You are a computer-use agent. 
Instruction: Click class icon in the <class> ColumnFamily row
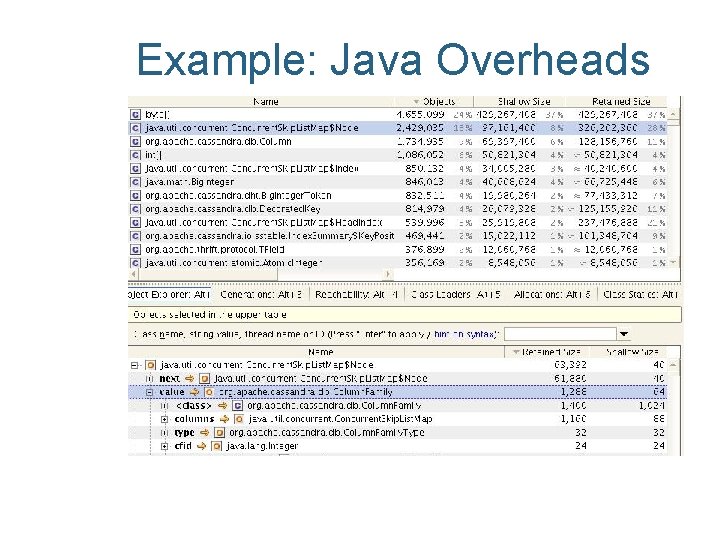click(x=237, y=405)
